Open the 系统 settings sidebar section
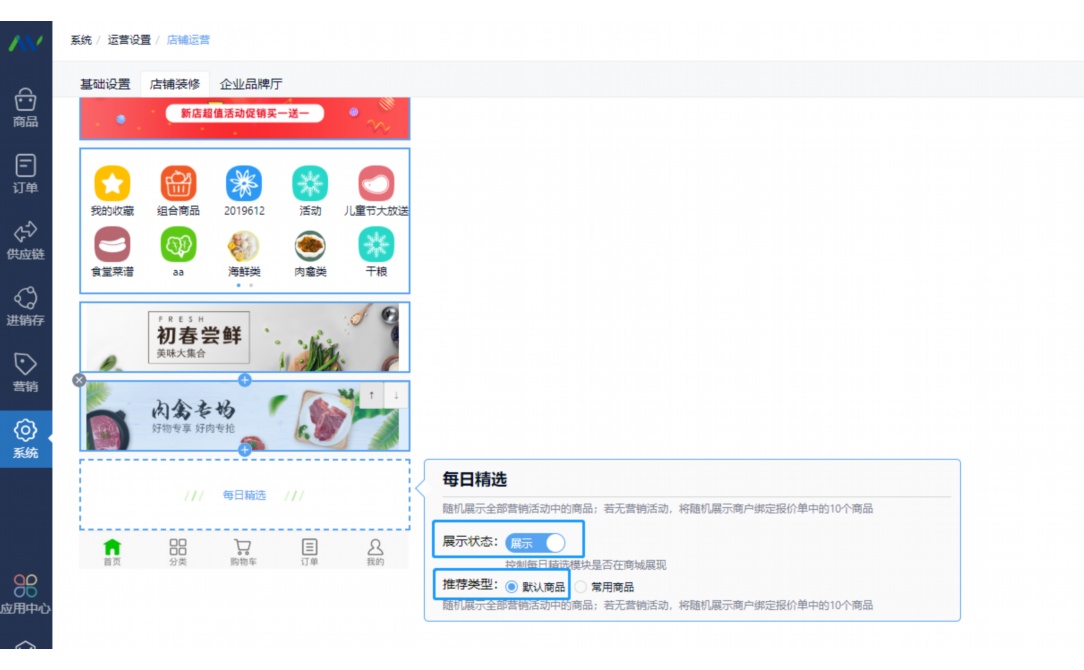Viewport: 1084px width, 670px height. (26, 439)
